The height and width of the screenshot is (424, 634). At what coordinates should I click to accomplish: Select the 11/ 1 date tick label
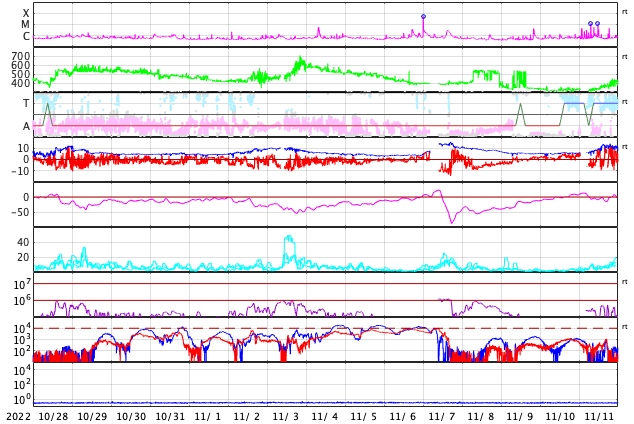pos(208,417)
